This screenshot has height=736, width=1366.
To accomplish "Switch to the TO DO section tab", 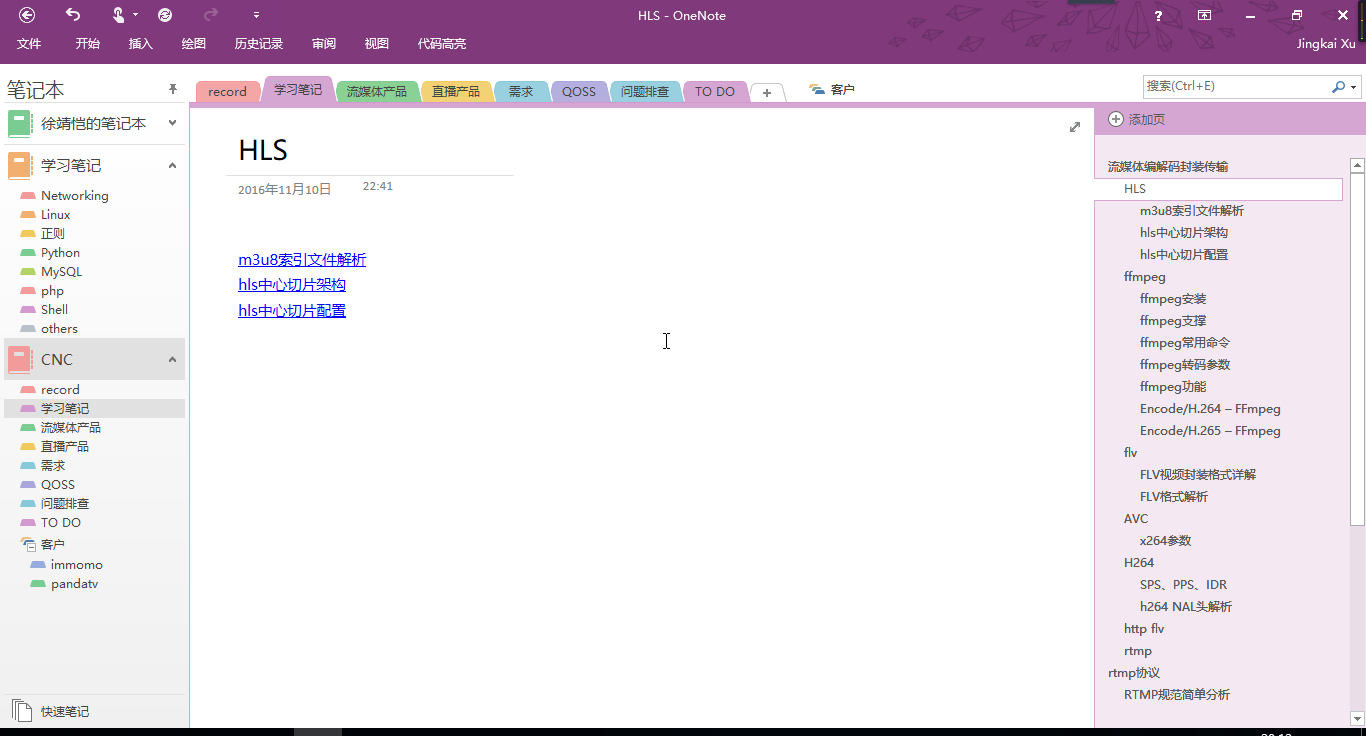I will pos(714,91).
